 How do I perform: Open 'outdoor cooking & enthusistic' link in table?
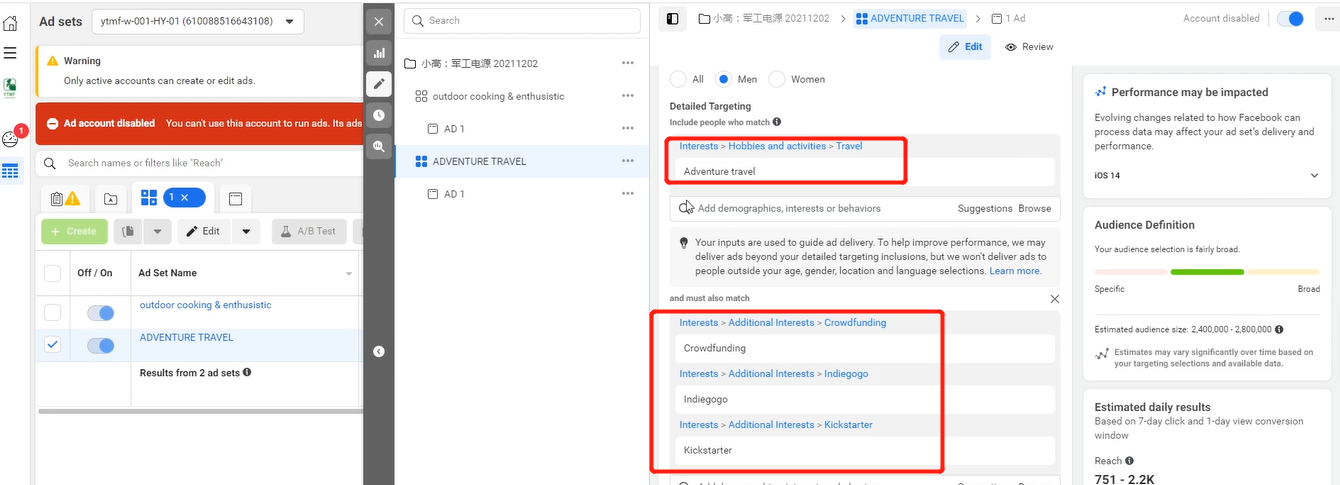(x=205, y=305)
